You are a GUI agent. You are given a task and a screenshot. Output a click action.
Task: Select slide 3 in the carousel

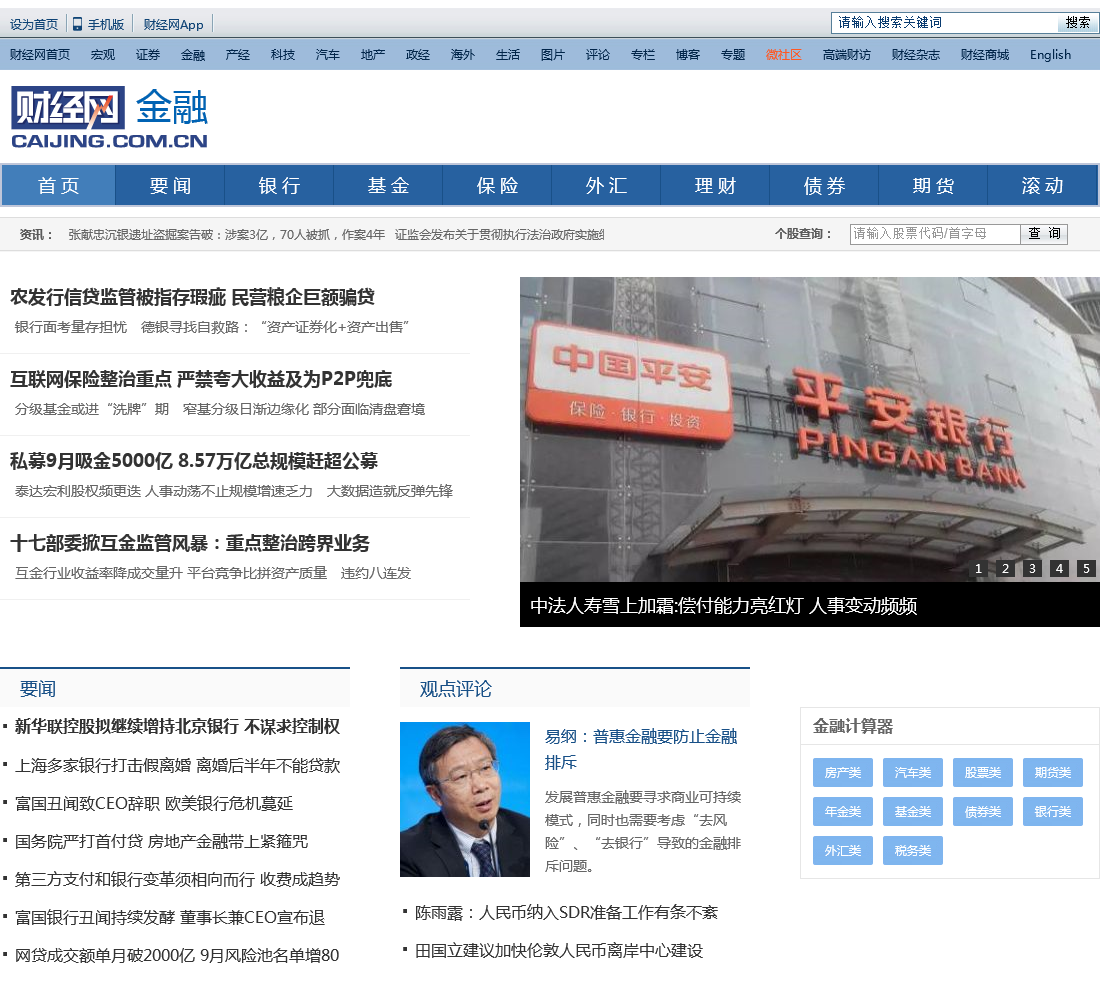coord(1032,568)
